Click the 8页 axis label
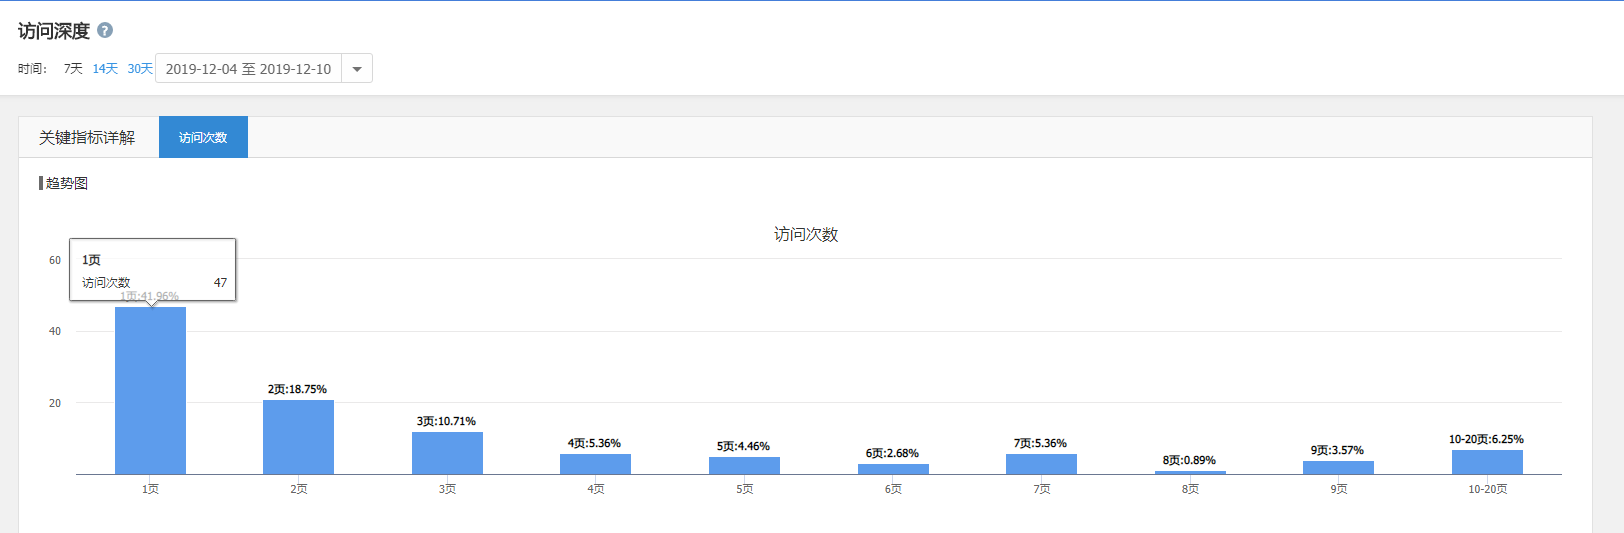Screen dimensions: 1624x533 [1190, 489]
